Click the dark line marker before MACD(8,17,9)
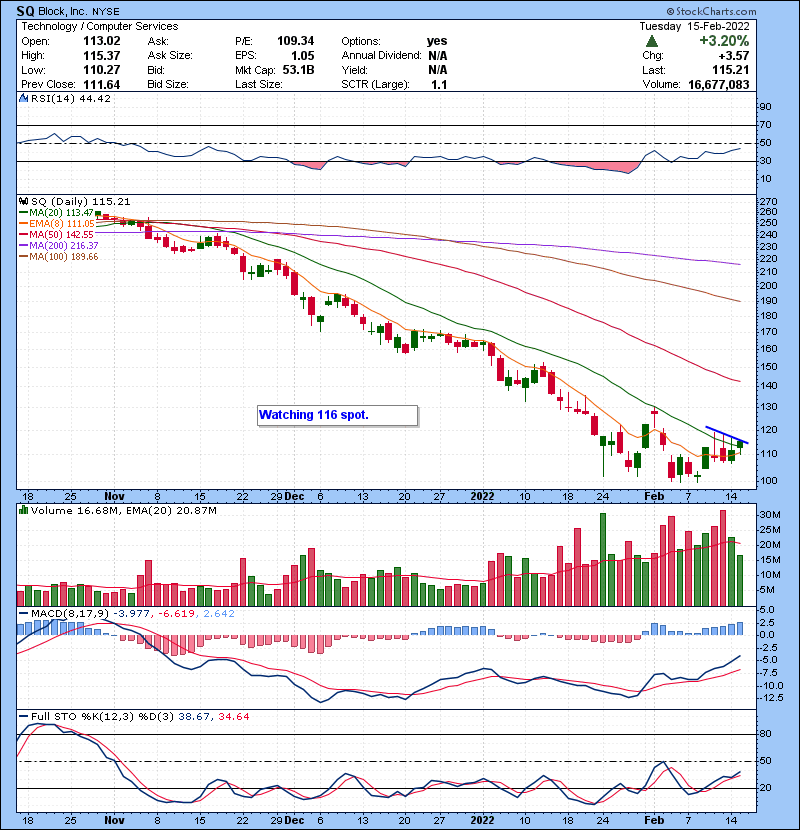 point(23,614)
